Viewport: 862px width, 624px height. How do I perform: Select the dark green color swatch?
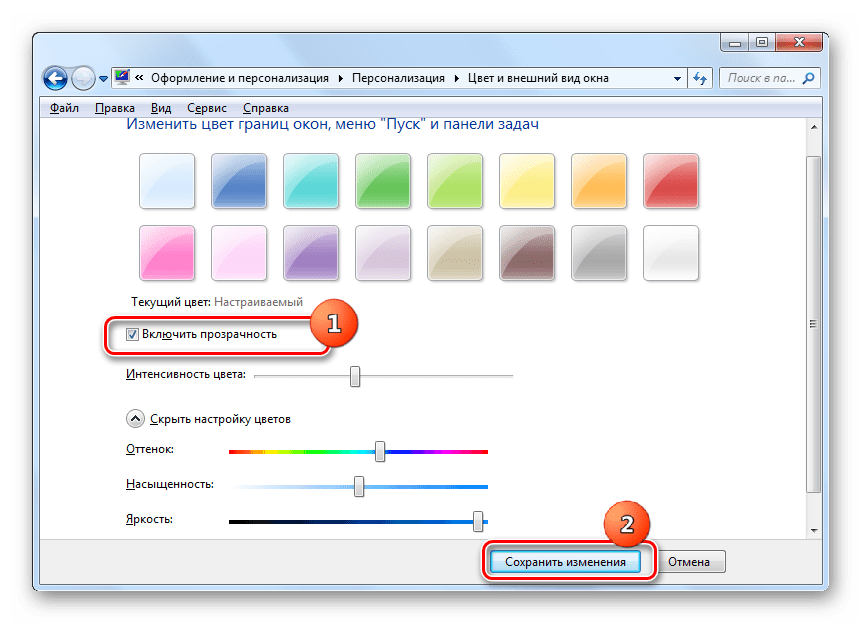383,181
